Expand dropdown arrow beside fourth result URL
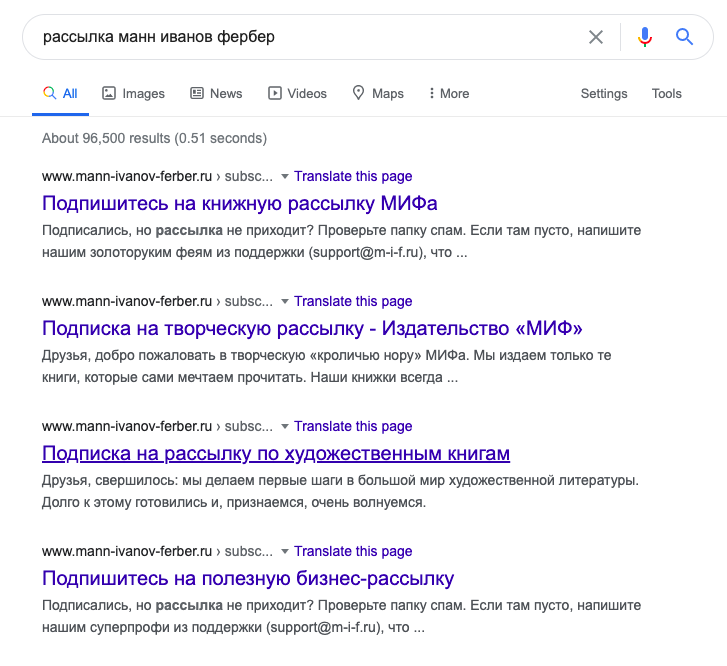The image size is (727, 666). click(x=285, y=551)
